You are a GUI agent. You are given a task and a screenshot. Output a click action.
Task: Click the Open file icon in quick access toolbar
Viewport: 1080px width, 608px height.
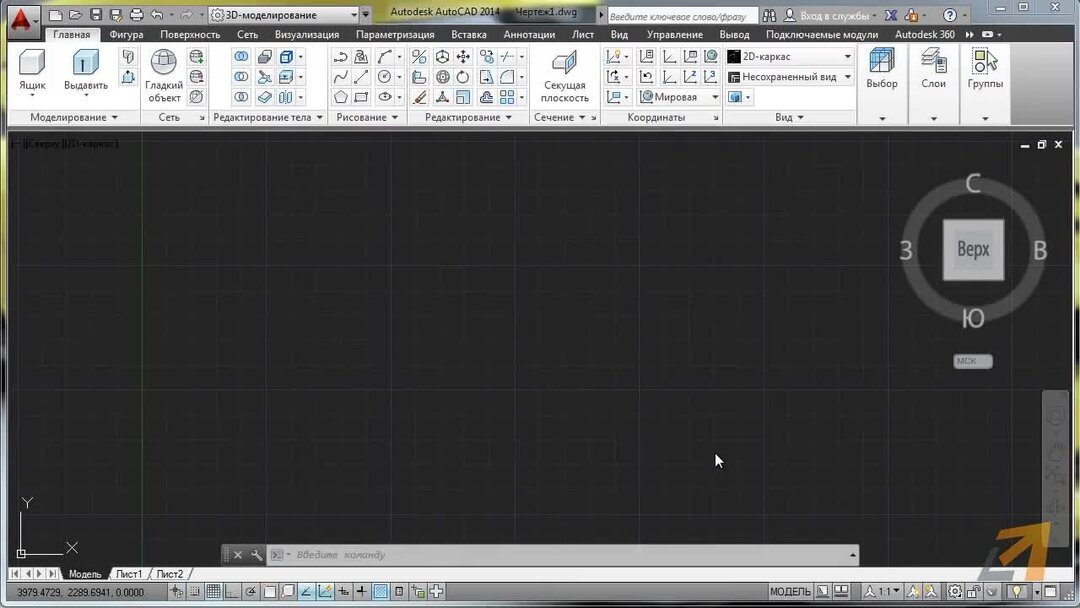pos(76,14)
